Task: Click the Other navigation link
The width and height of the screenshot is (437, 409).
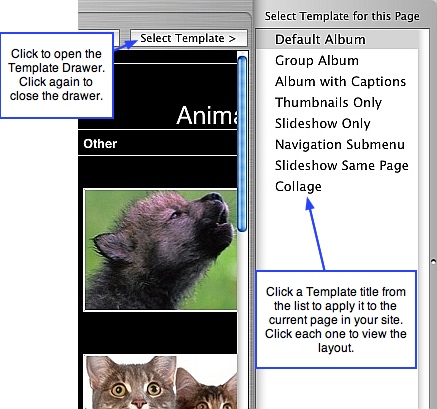Action: [x=100, y=144]
